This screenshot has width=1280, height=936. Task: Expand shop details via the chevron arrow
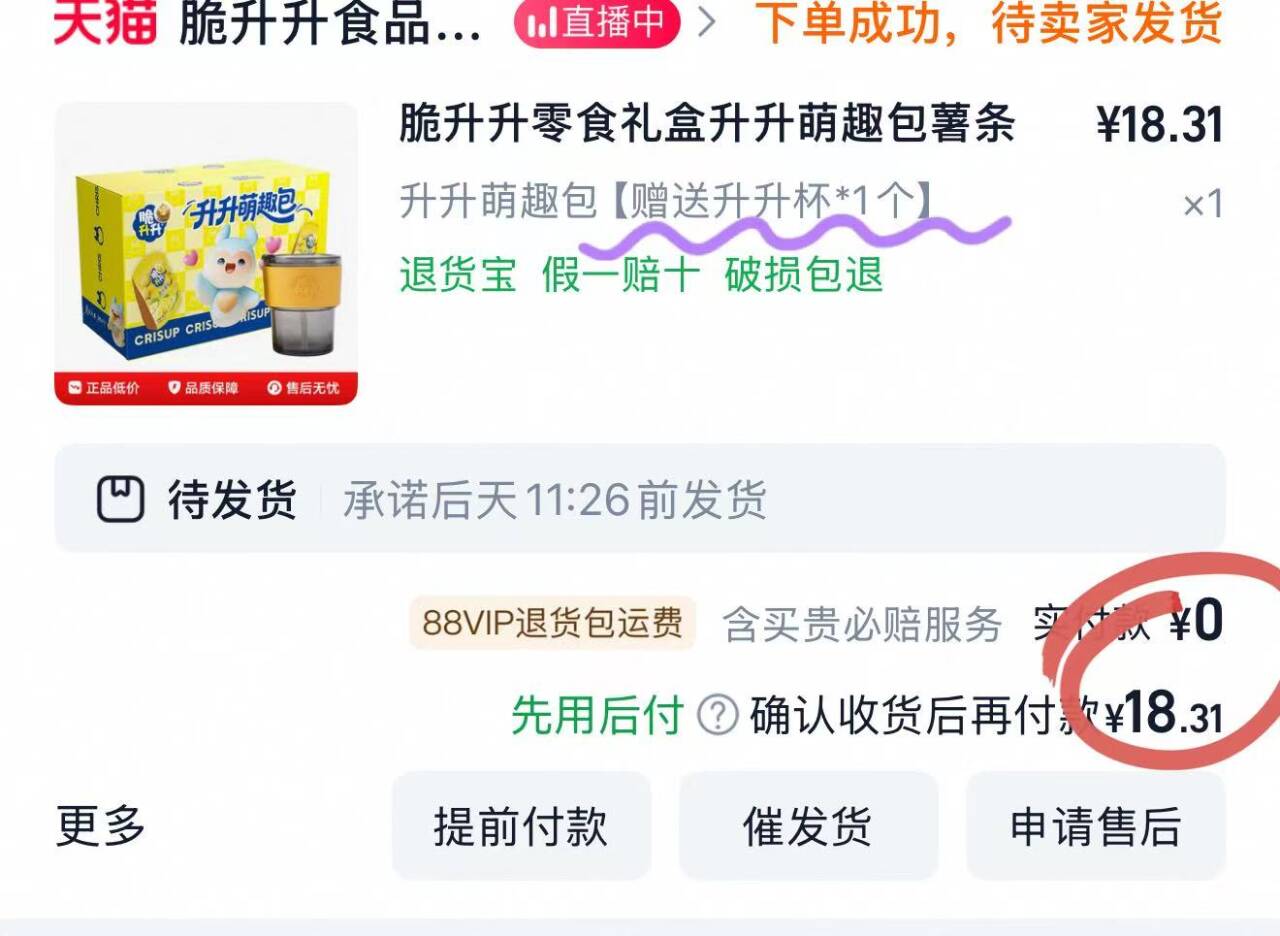(708, 24)
